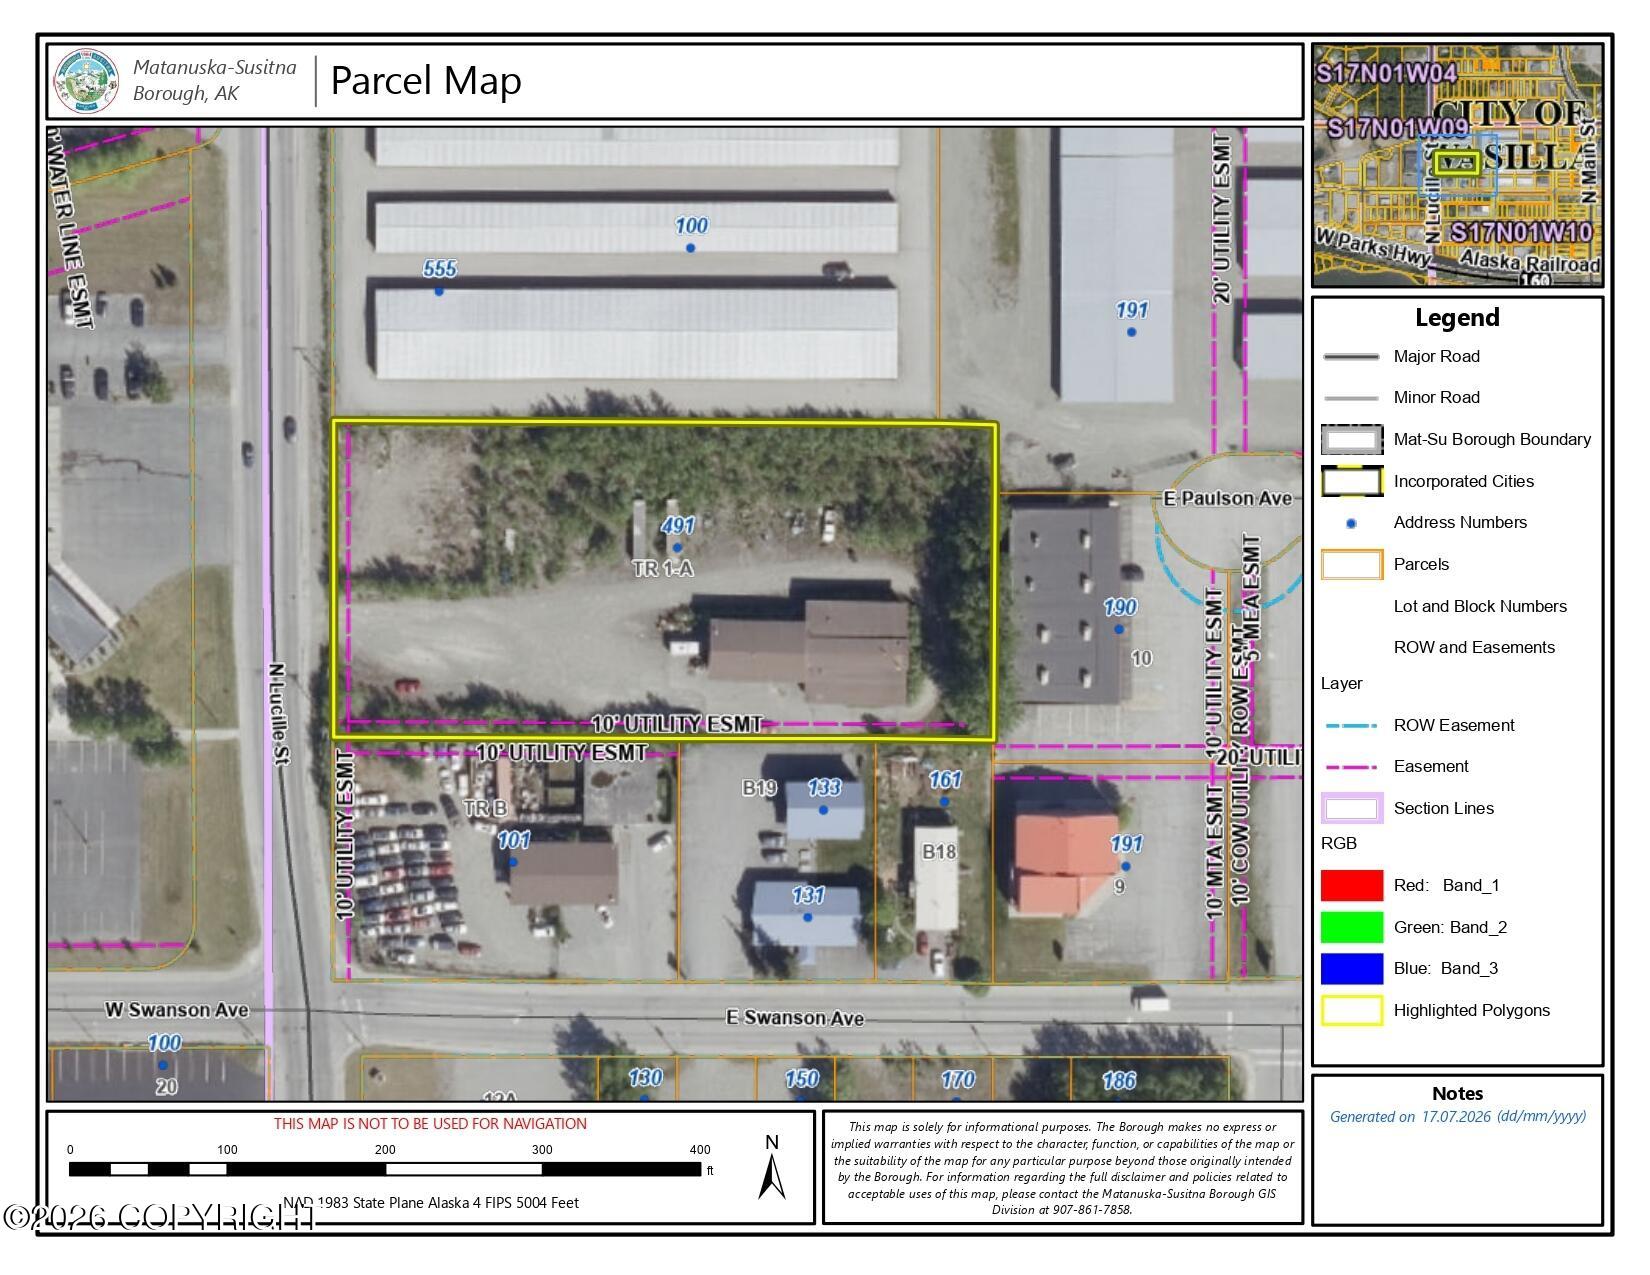This screenshot has width=1650, height=1275.
Task: Select the Minor Road legend line symbol
Action: (1351, 398)
